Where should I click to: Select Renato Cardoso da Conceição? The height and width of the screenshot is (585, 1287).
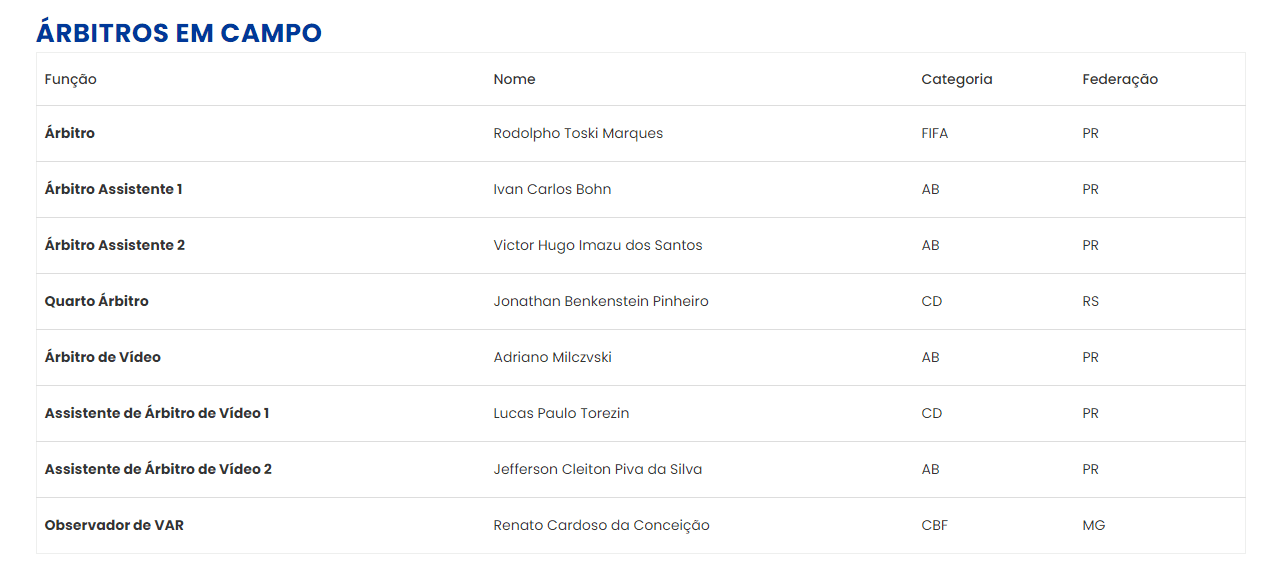pyautogui.click(x=601, y=525)
